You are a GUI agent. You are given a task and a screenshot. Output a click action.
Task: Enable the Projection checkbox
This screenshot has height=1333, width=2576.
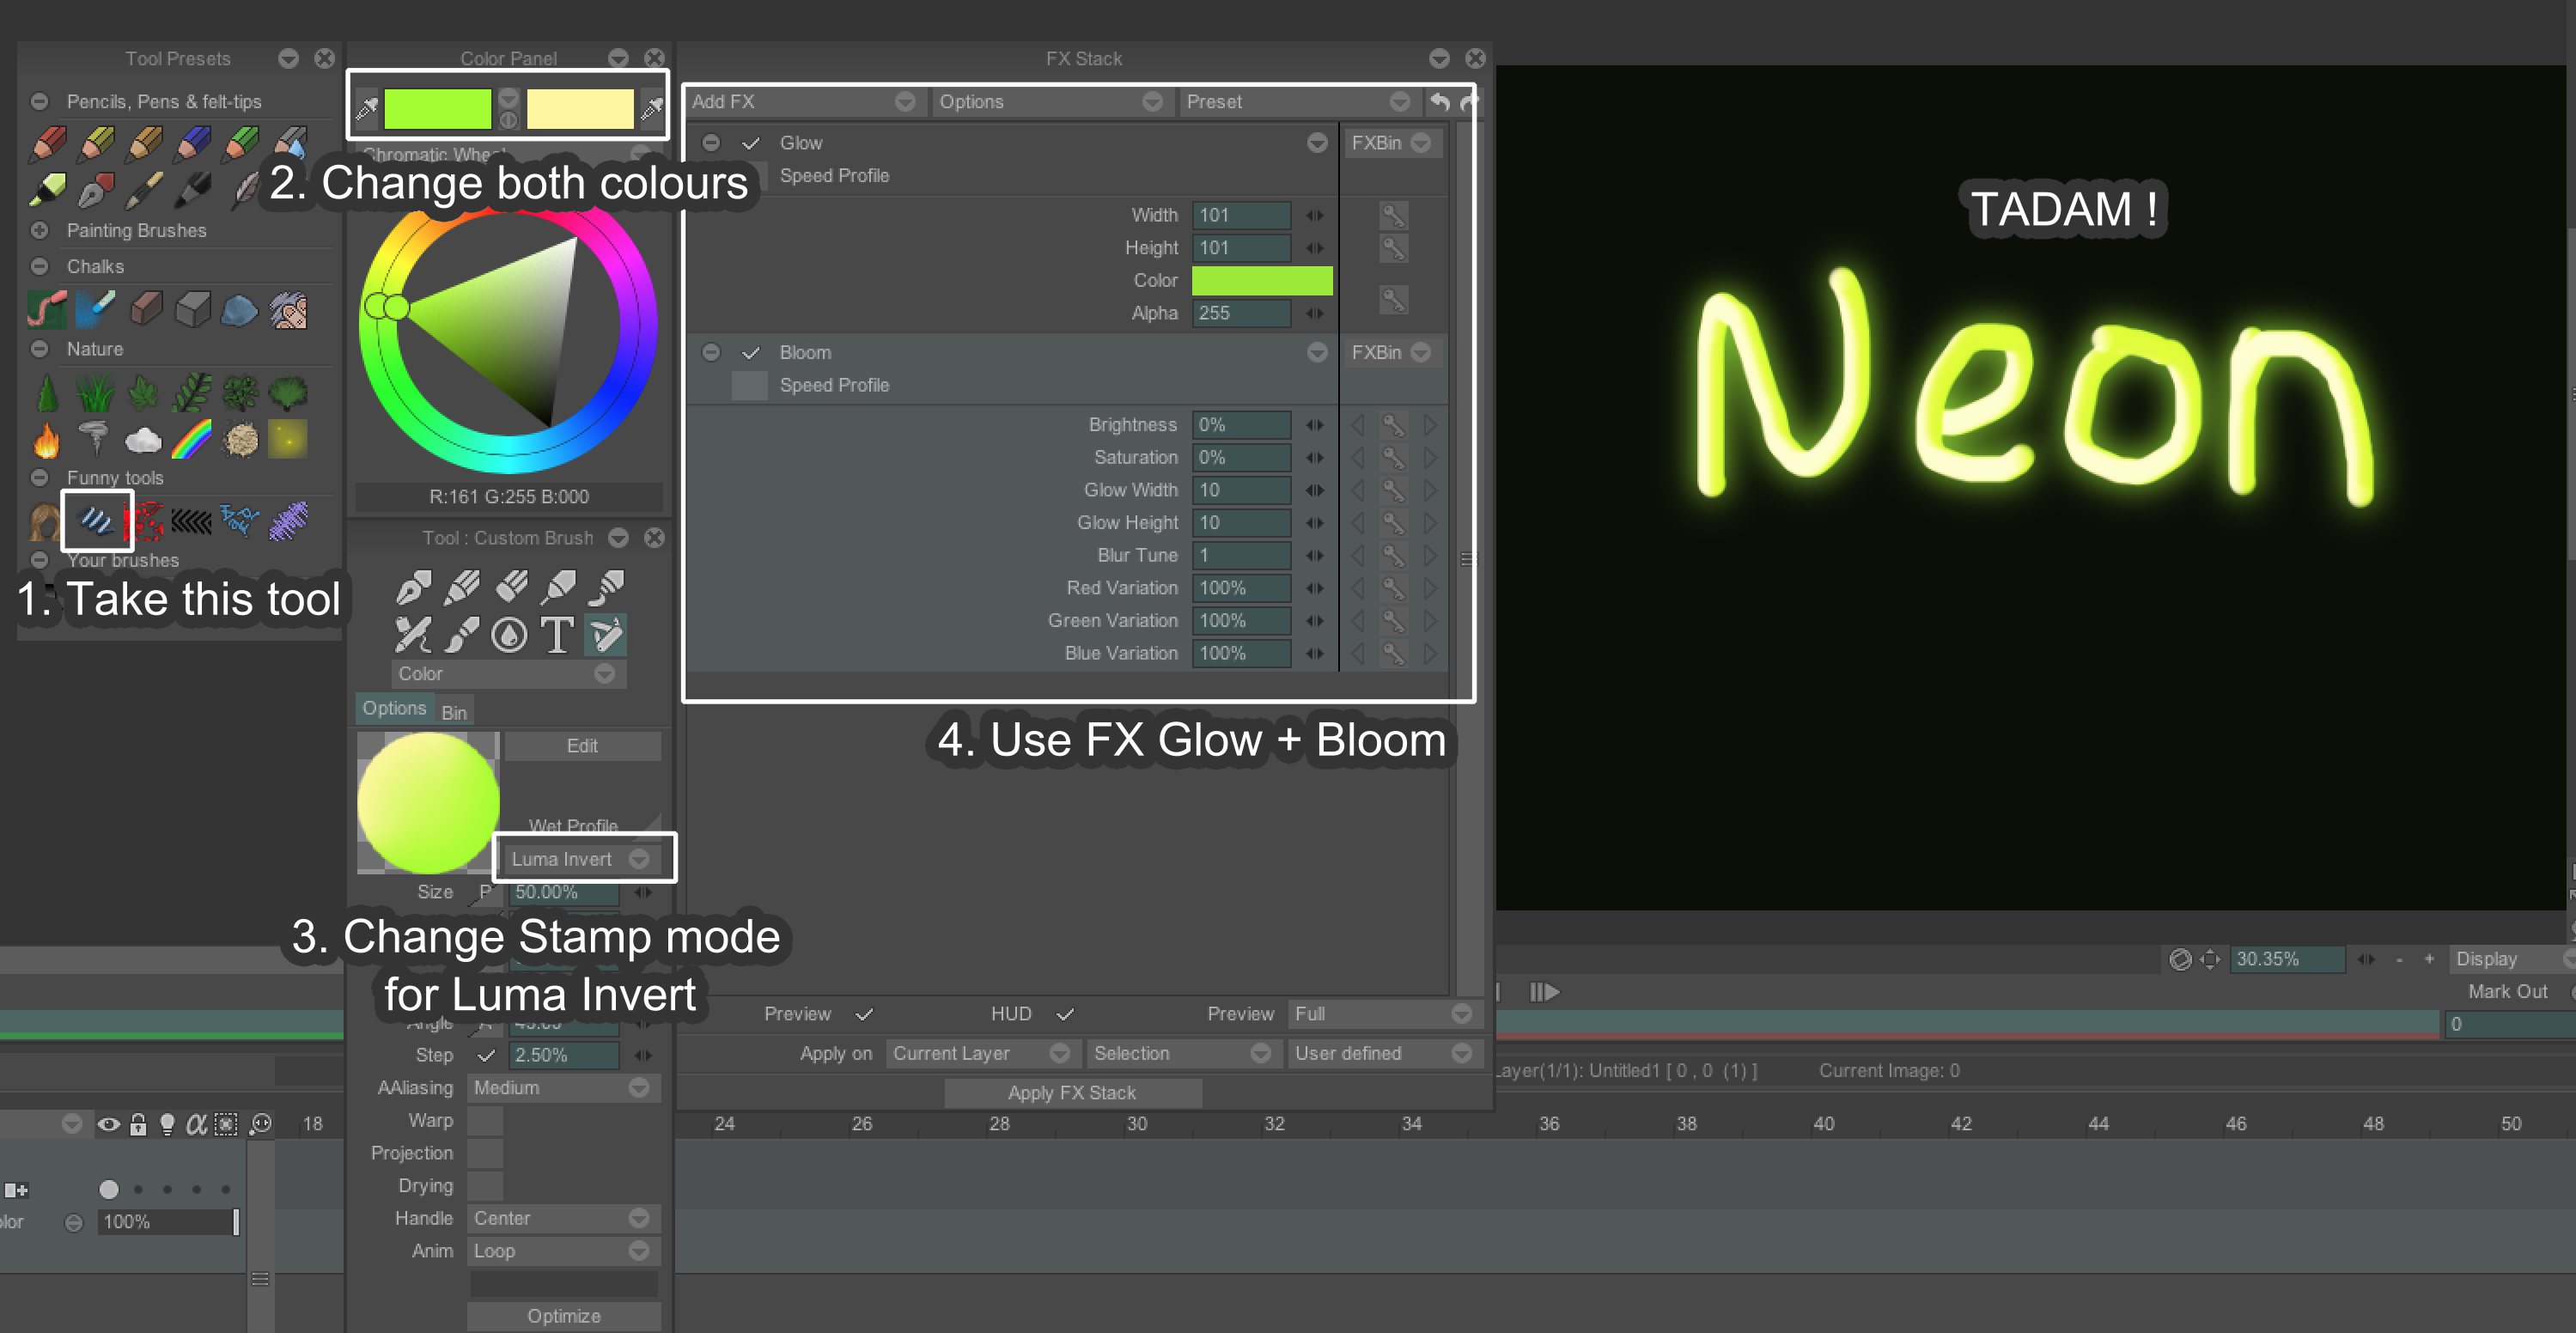485,1153
